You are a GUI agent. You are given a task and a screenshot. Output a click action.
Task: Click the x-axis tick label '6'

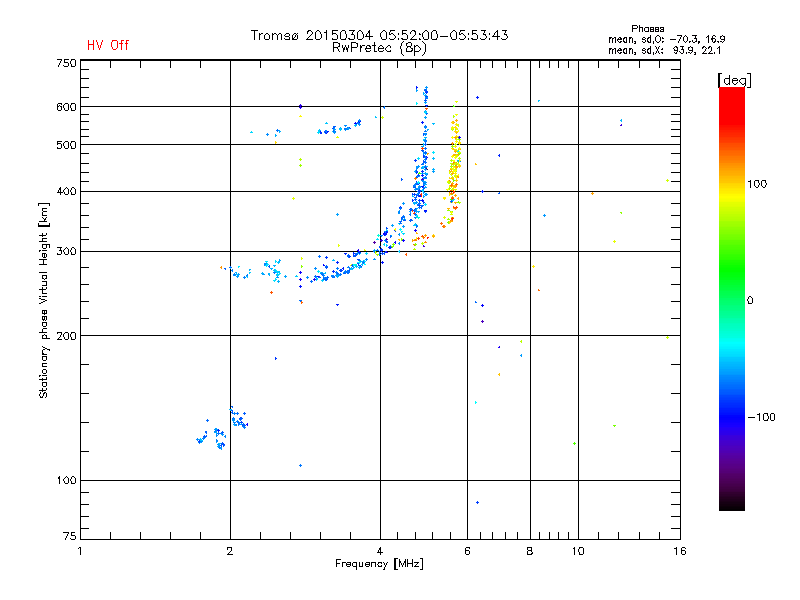coord(467,551)
